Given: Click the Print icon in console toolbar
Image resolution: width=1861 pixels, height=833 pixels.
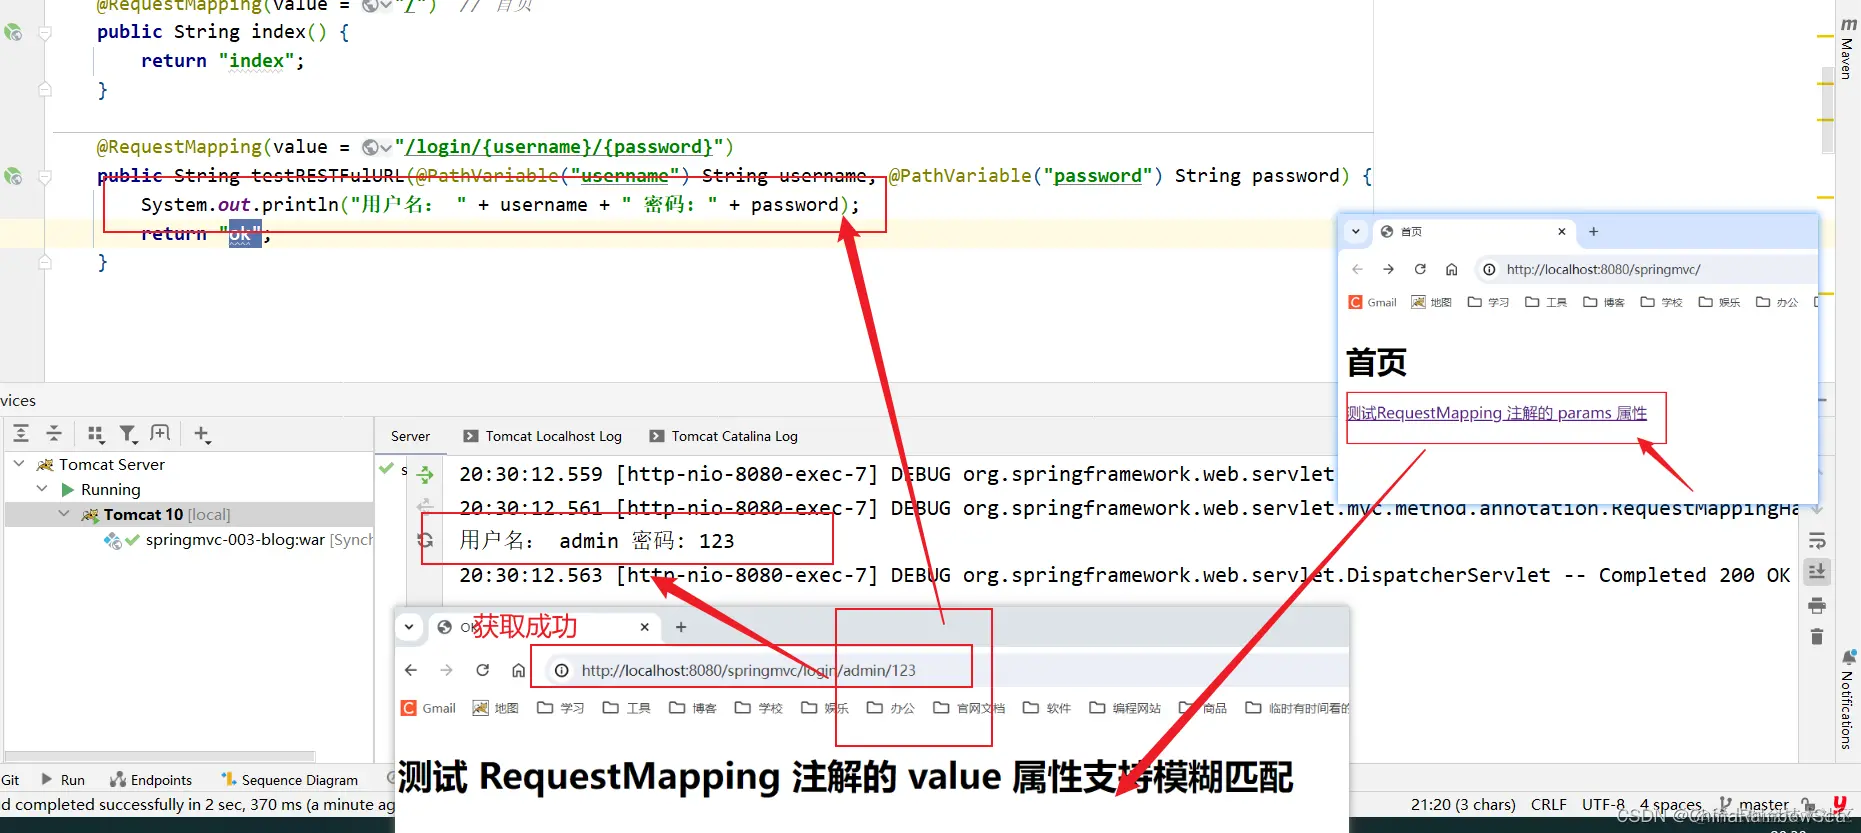Looking at the screenshot, I should tap(1817, 605).
